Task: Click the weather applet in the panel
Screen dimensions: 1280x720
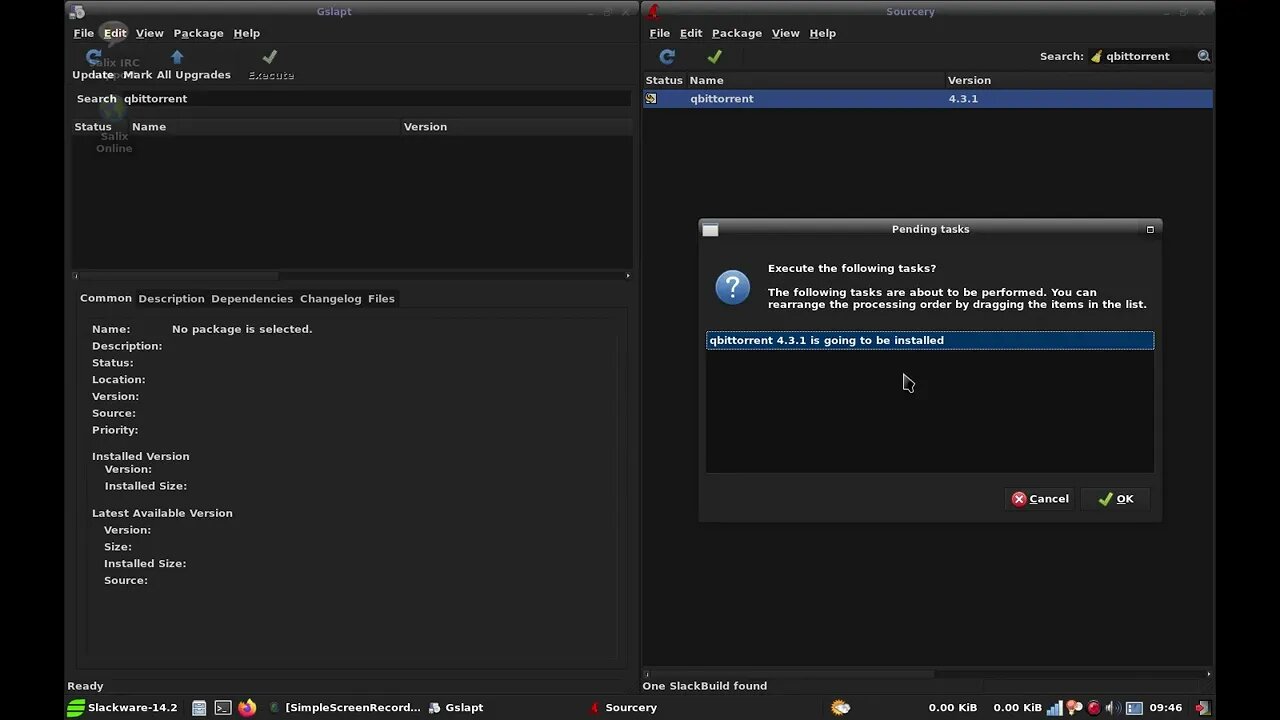Action: (x=841, y=708)
